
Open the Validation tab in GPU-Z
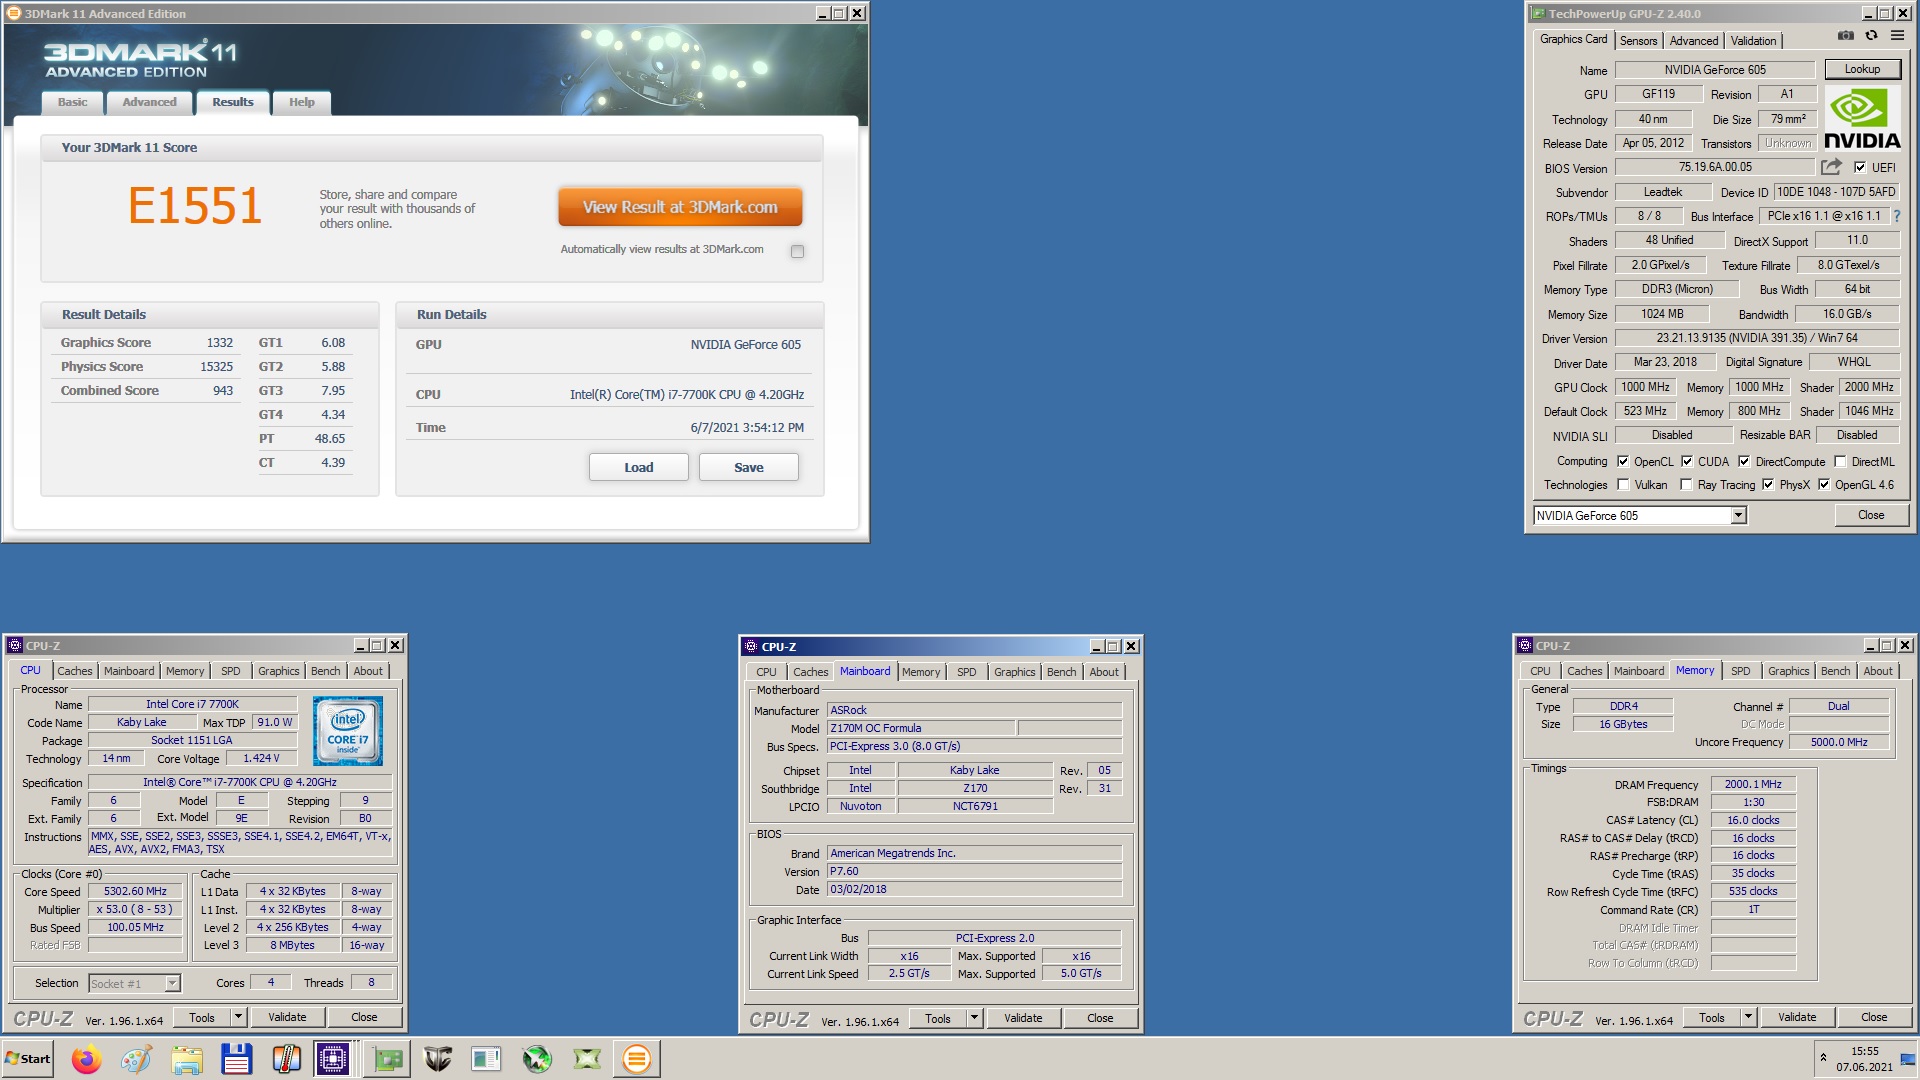[x=1753, y=41]
